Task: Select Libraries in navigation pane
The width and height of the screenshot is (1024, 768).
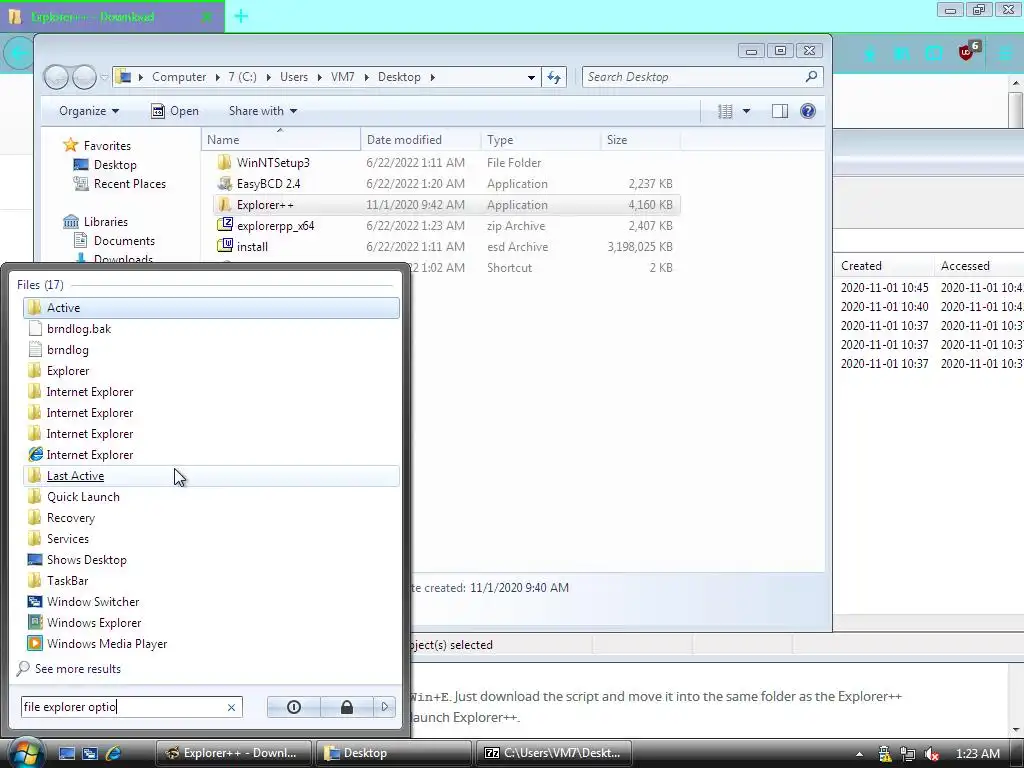Action: [105, 221]
